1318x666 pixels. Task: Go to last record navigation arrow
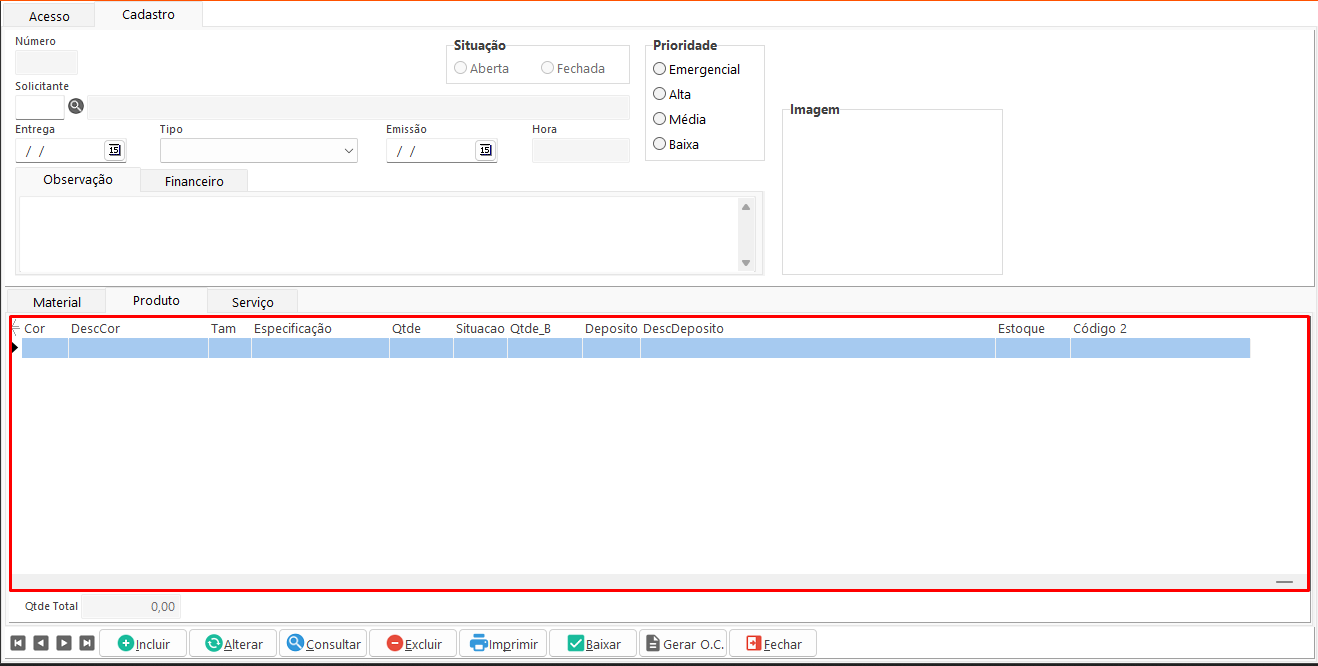[x=87, y=643]
